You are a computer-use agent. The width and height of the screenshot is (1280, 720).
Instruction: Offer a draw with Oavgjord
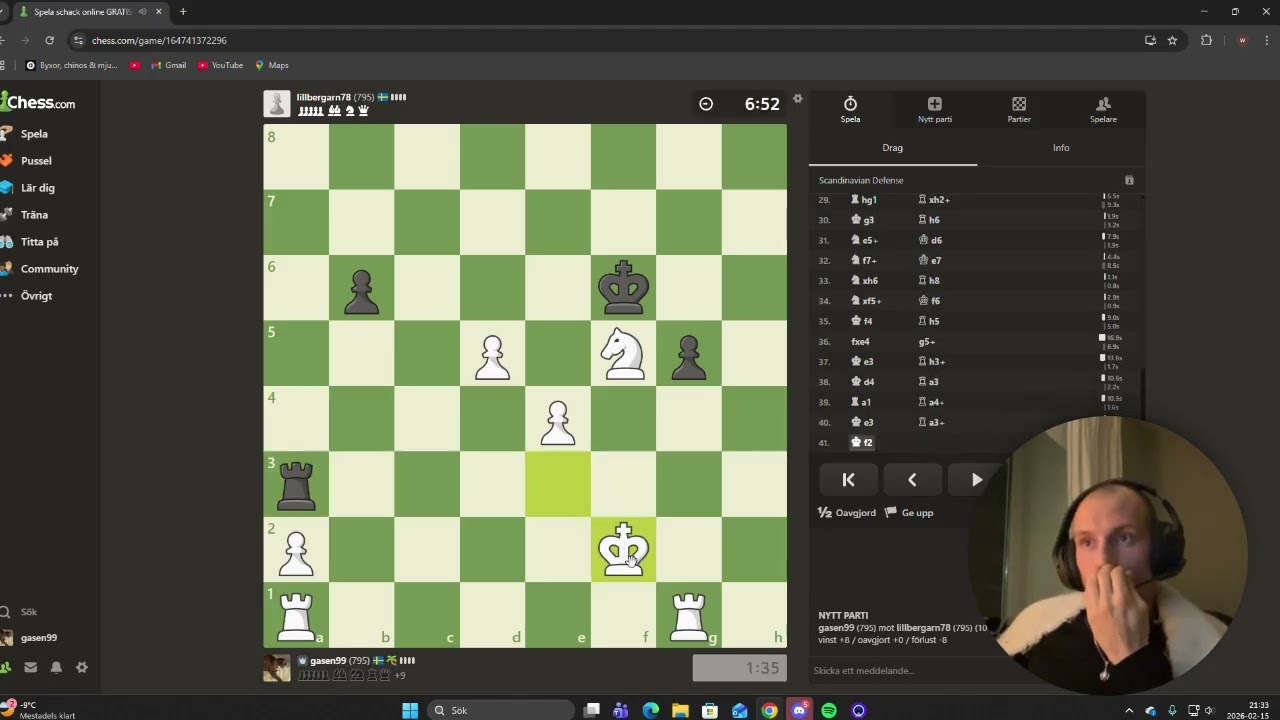[847, 513]
